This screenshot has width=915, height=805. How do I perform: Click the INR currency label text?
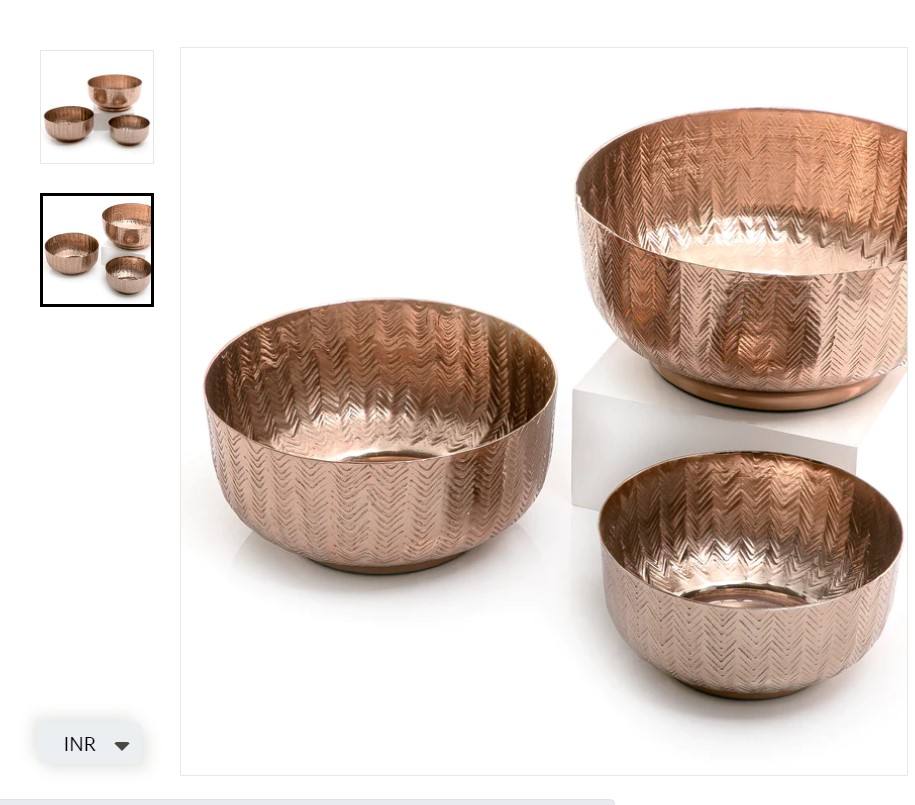pos(79,744)
